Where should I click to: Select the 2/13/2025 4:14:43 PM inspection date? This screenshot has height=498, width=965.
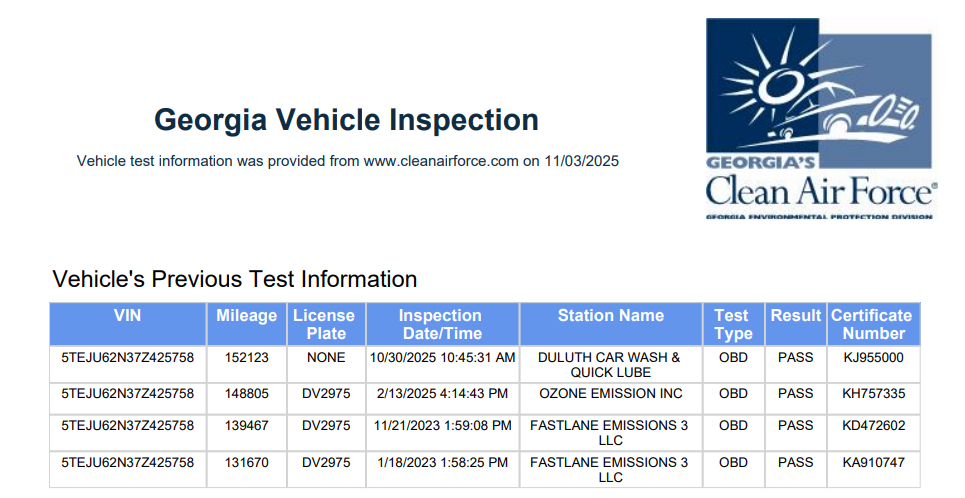coord(442,394)
